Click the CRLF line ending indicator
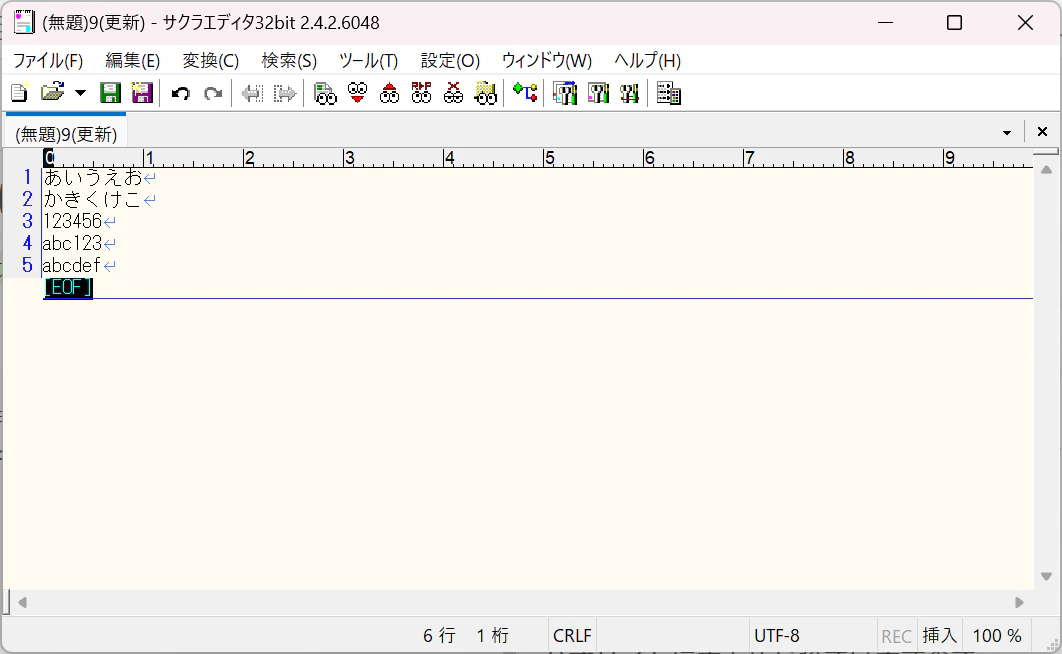This screenshot has width=1062, height=654. click(572, 636)
